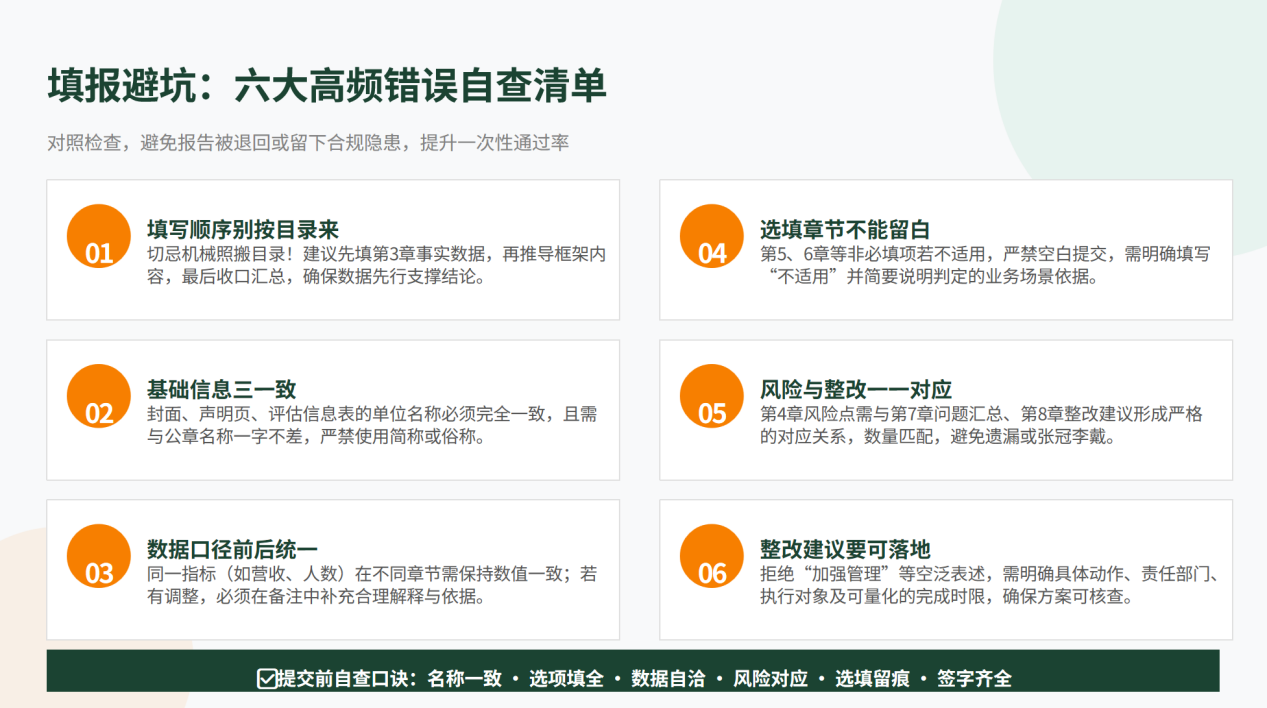The width and height of the screenshot is (1267, 708).
Task: Click 风险对应 in the bottom banner
Action: [x=770, y=679]
